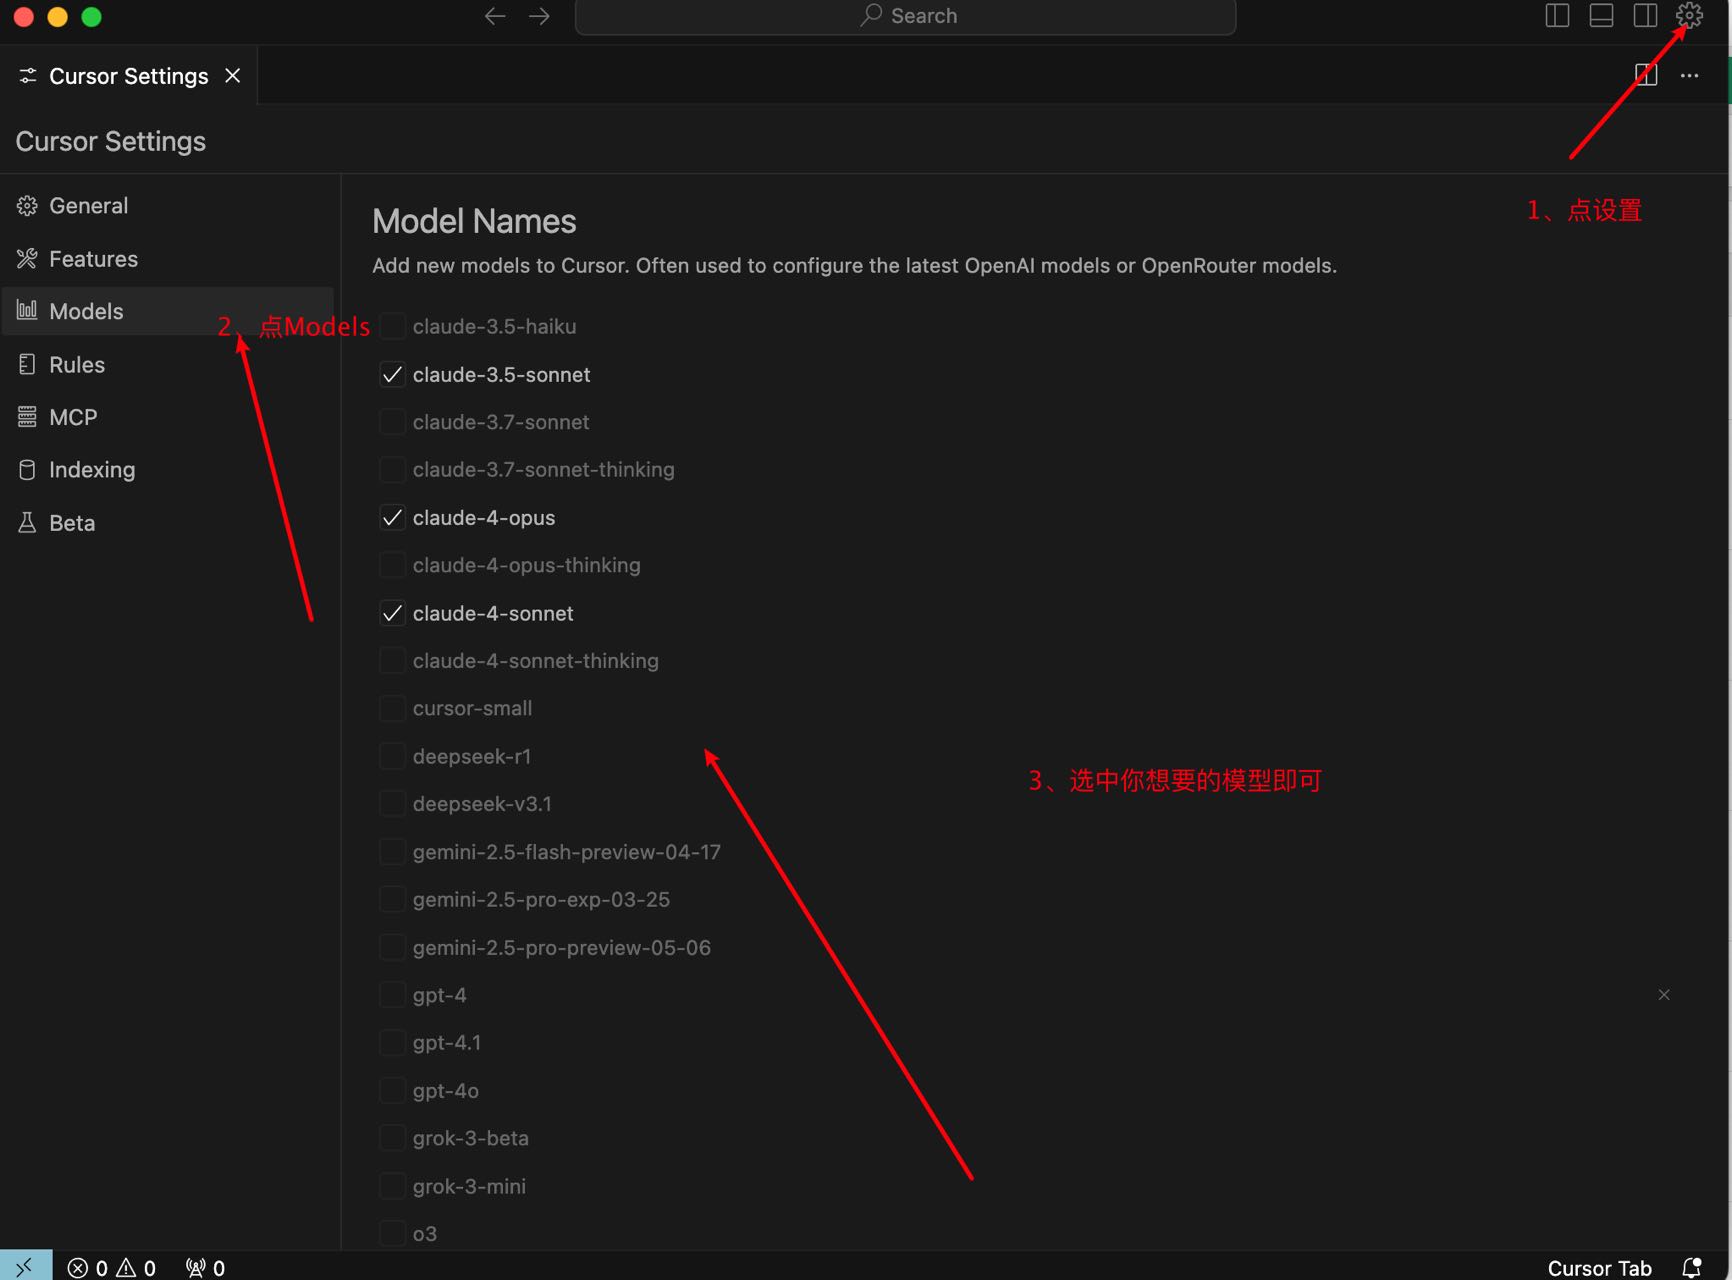The image size is (1732, 1280).
Task: Click the General gear icon in sidebar
Action: click(27, 206)
